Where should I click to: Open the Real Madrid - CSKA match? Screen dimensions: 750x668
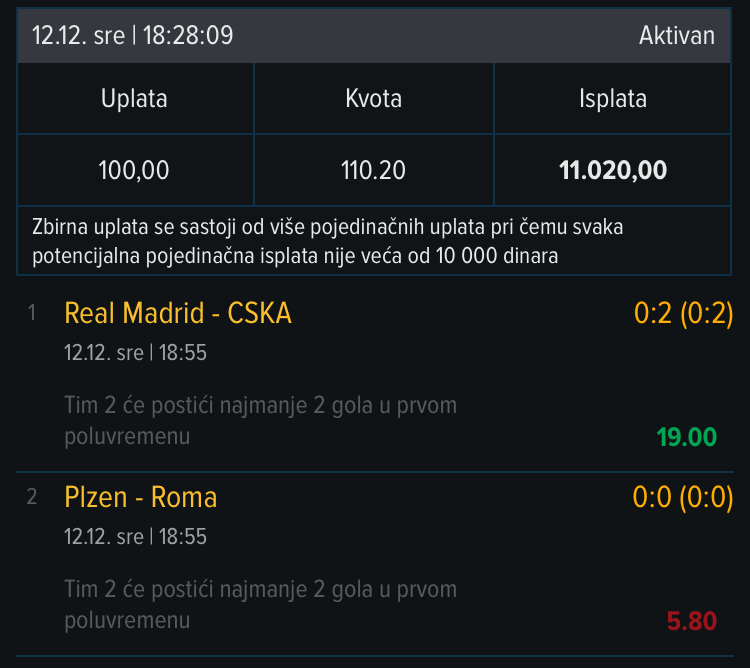point(178,313)
